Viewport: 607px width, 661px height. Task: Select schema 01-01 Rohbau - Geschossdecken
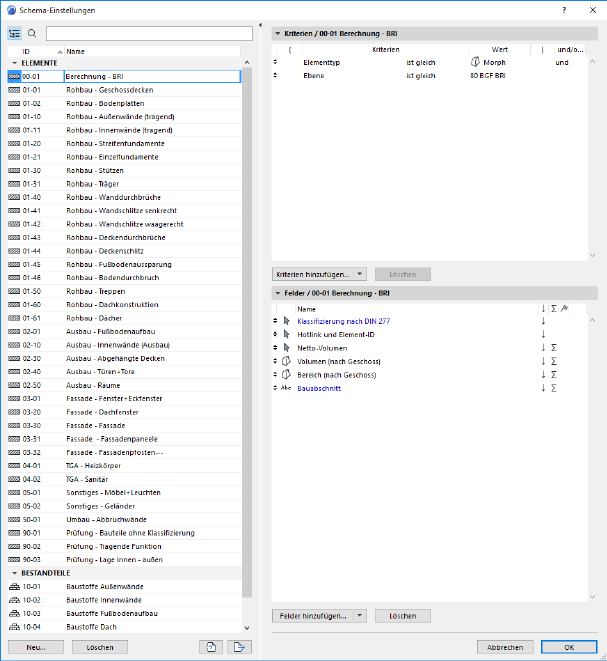click(124, 90)
